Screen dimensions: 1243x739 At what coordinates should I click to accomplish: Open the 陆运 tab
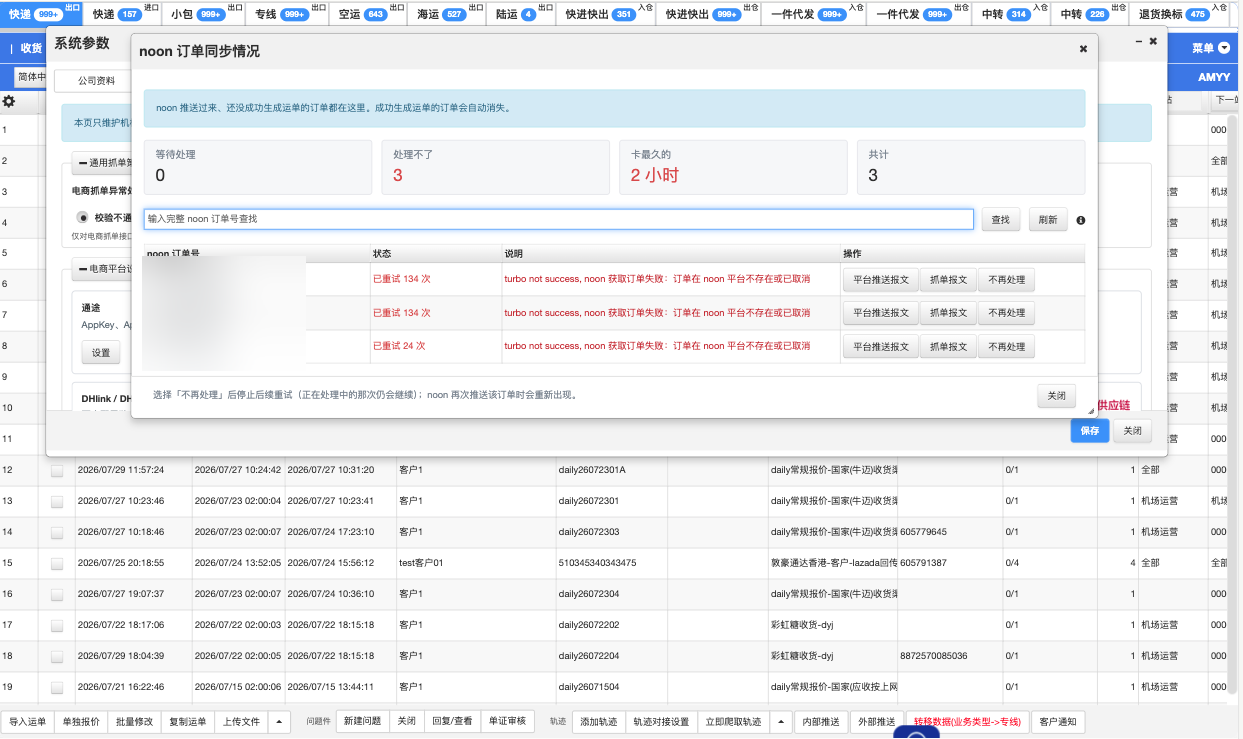[x=520, y=14]
